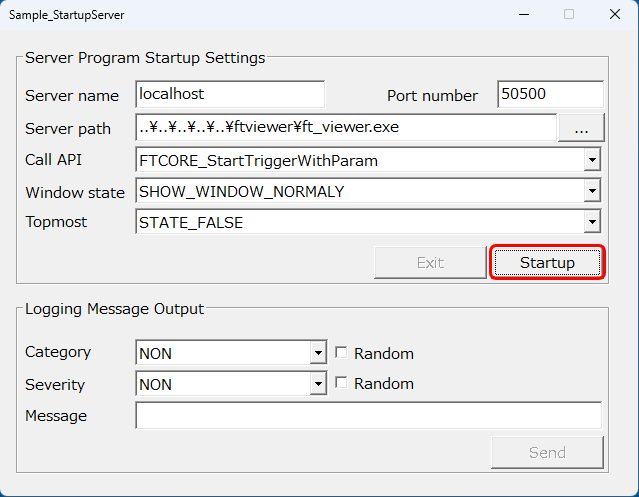The height and width of the screenshot is (497, 639).
Task: Enable the Category Random checkbox
Action: [x=342, y=353]
